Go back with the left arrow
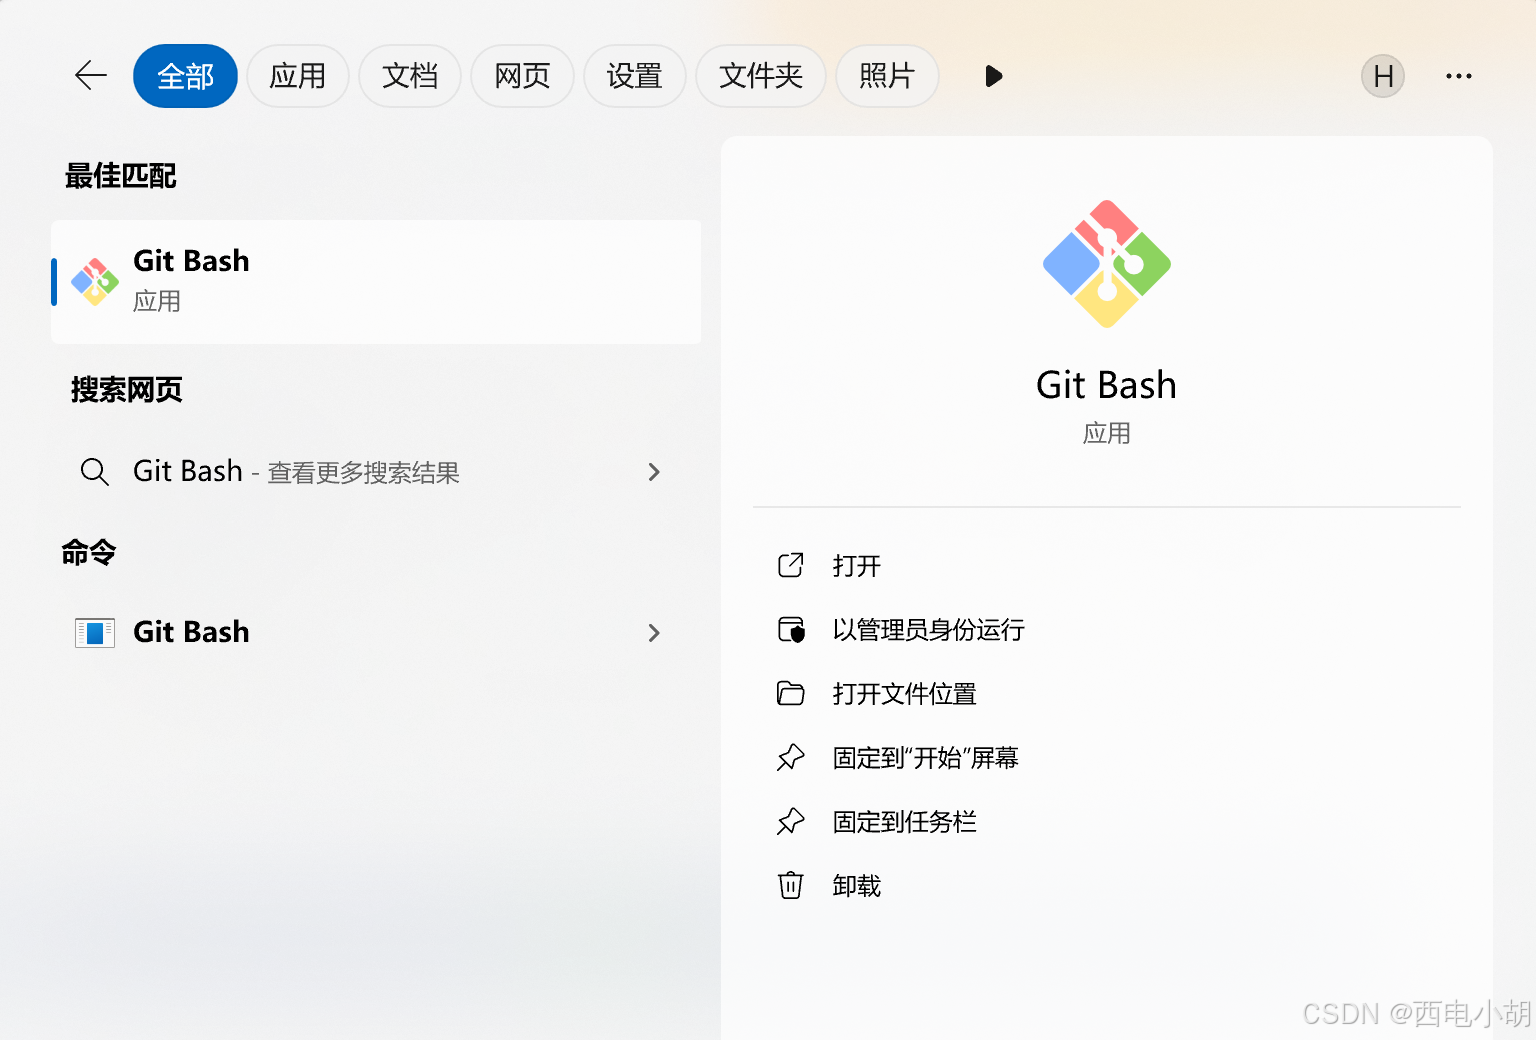 click(x=91, y=76)
